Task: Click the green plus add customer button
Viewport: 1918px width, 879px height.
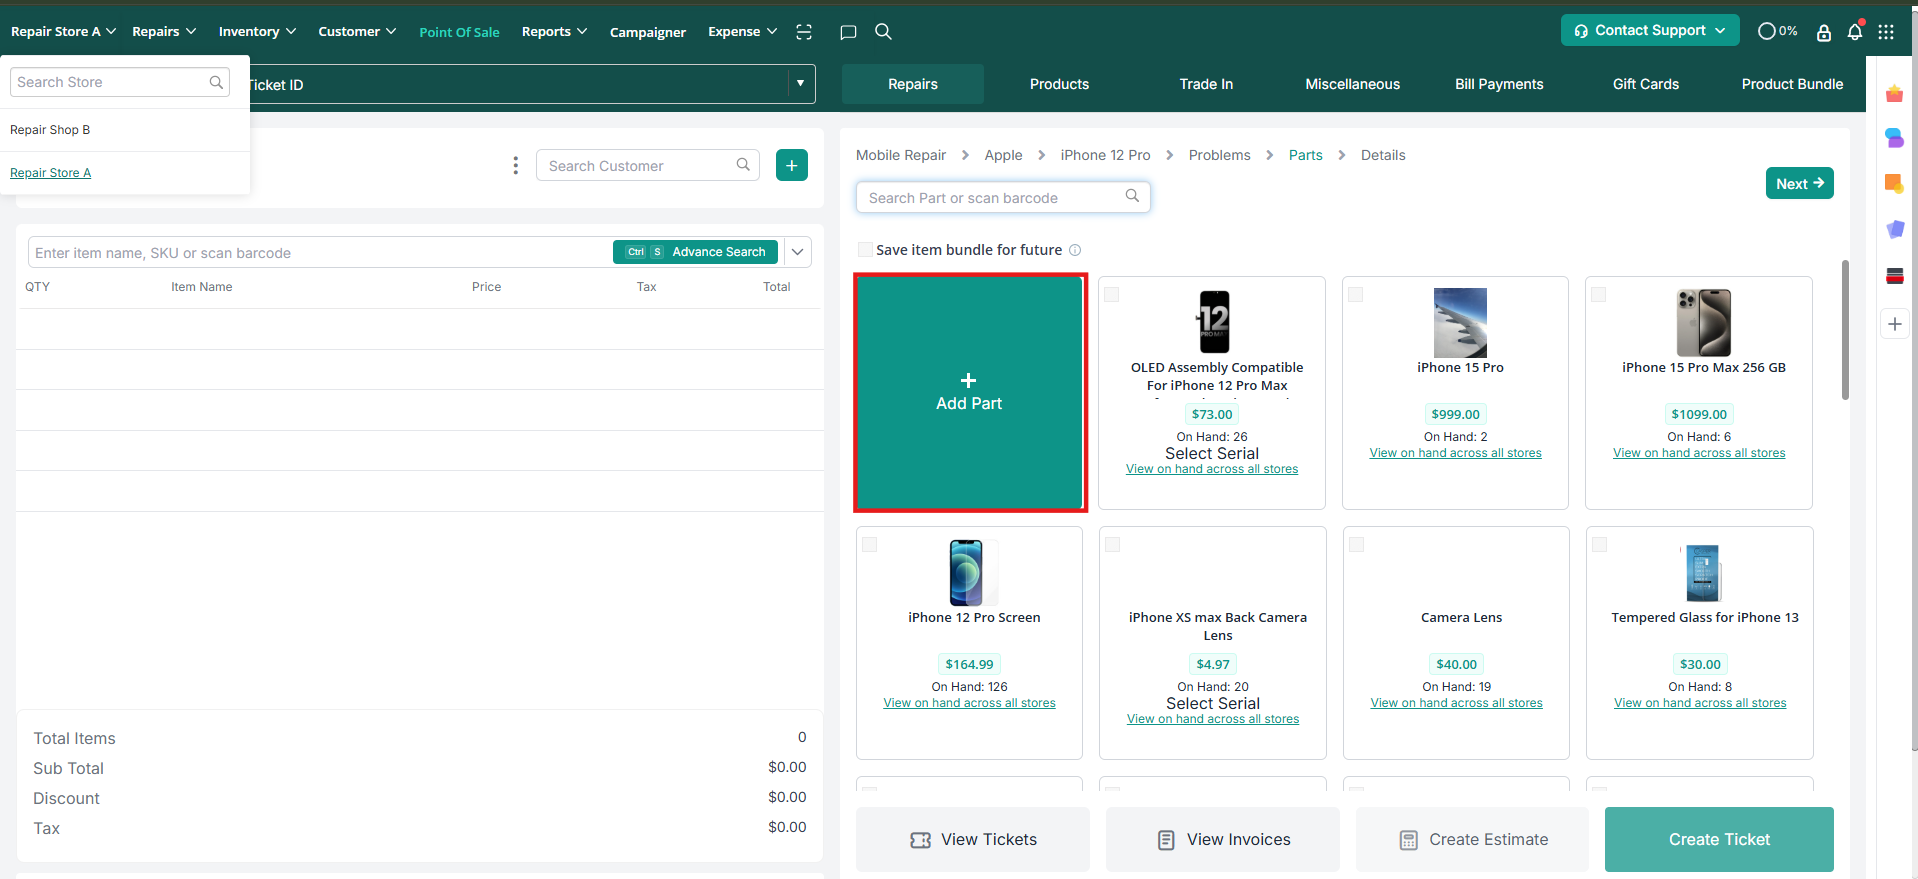Action: click(x=792, y=165)
